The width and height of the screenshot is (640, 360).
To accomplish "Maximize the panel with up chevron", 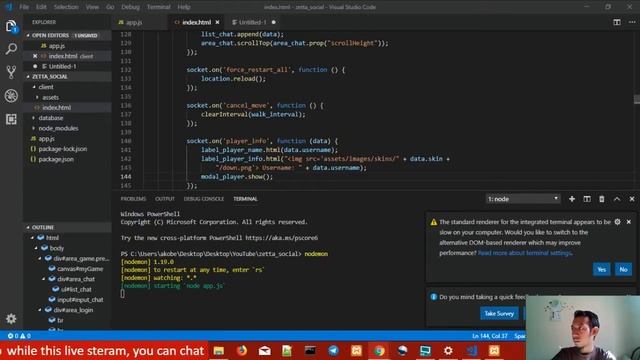I will click(617, 199).
